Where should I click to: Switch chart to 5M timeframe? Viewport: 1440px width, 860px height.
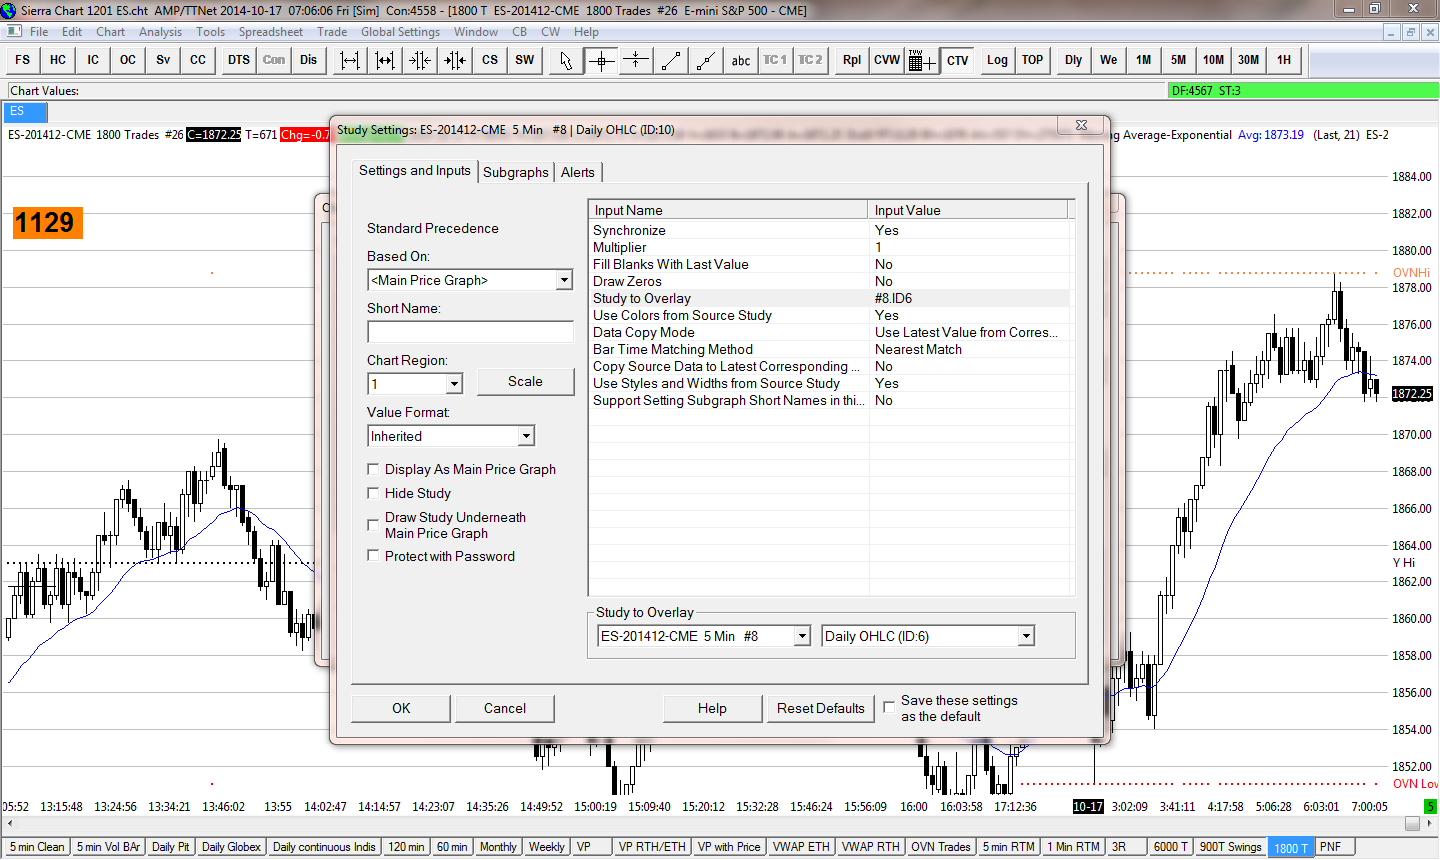pos(1179,60)
